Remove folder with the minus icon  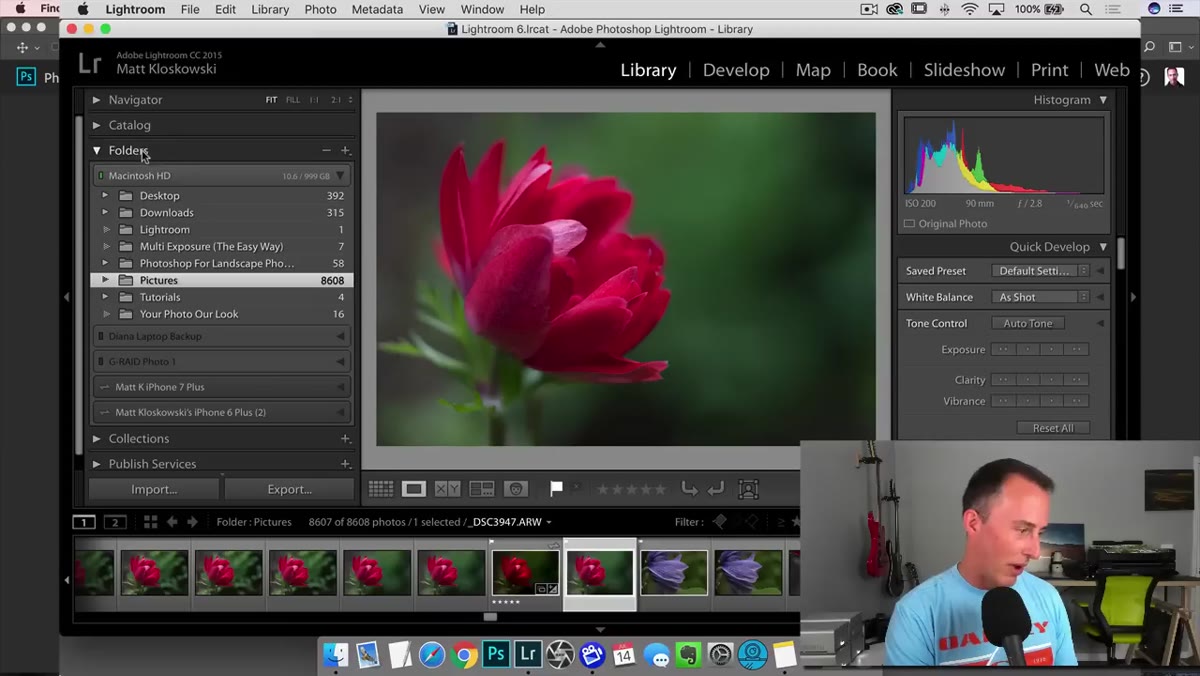[326, 150]
